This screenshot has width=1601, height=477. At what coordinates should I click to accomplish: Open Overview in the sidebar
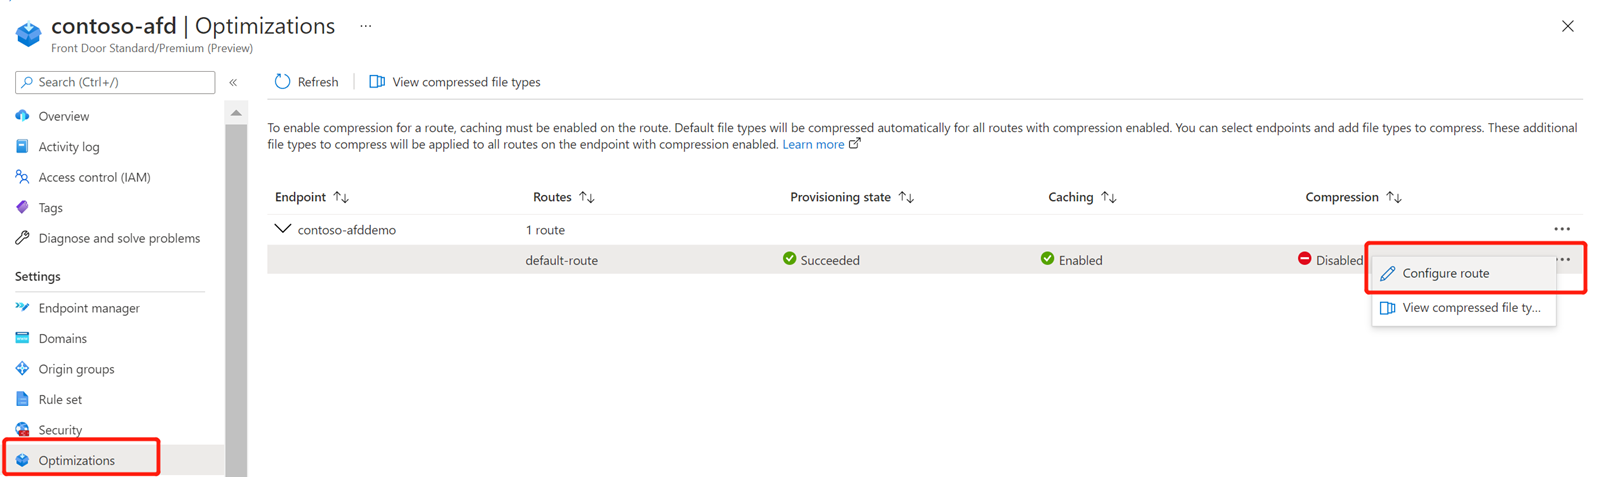[x=63, y=116]
